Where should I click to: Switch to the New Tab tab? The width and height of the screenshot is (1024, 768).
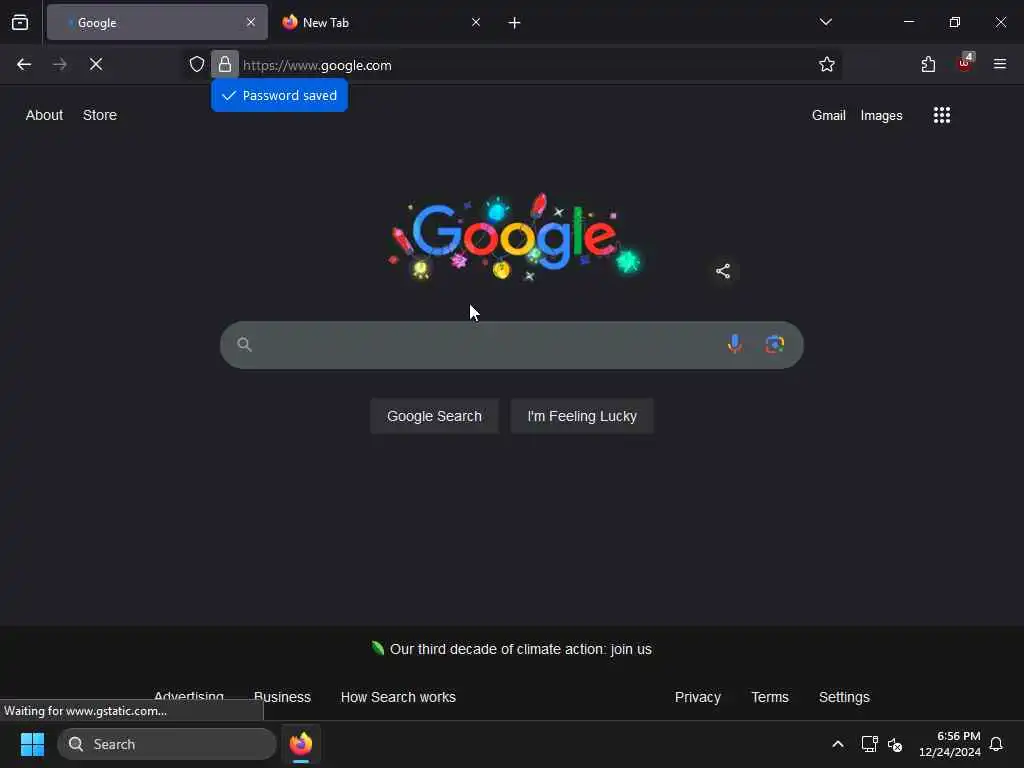coord(380,23)
